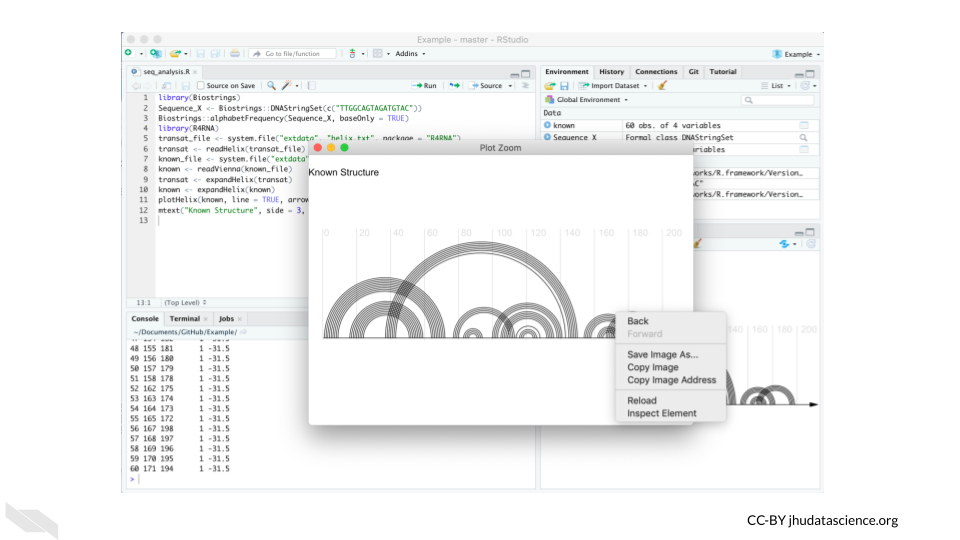Click the Print icon in main toolbar
Image resolution: width=960 pixels, height=540 pixels.
click(234, 53)
